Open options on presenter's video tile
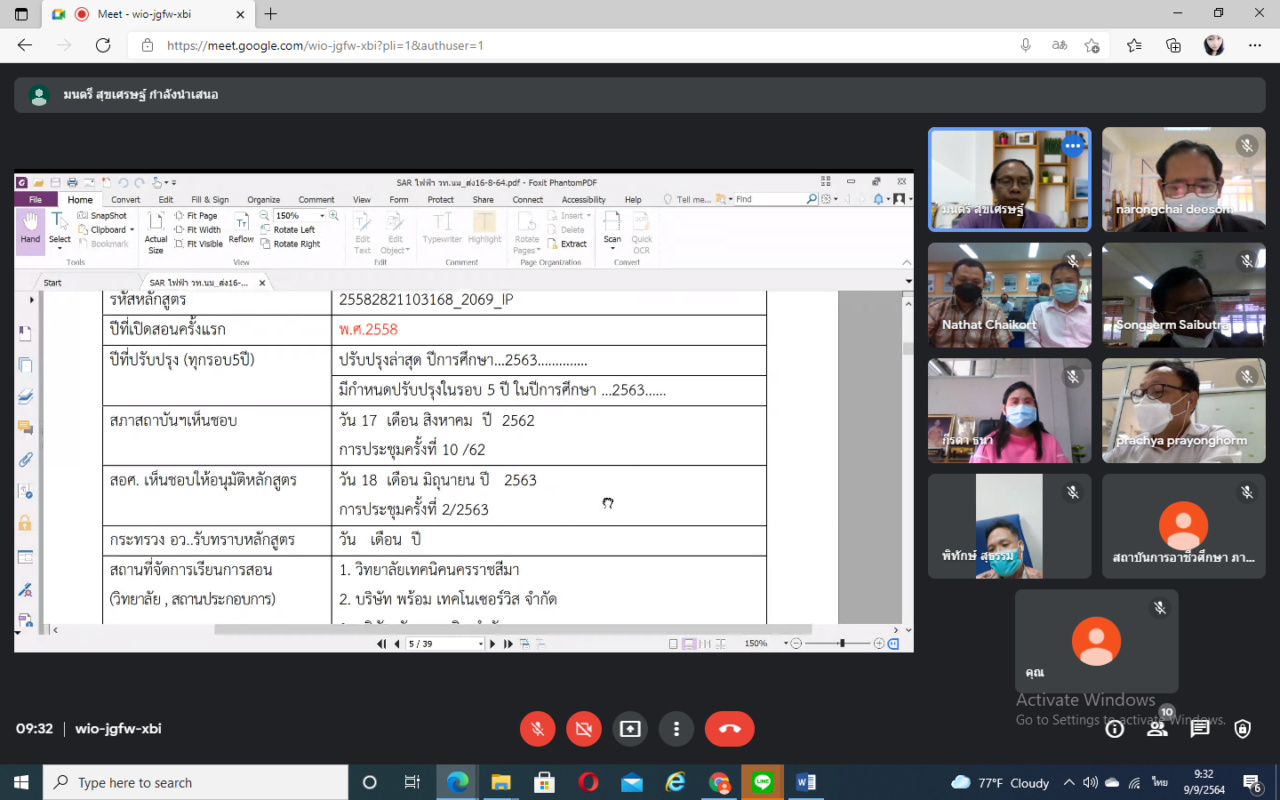 click(x=1072, y=146)
